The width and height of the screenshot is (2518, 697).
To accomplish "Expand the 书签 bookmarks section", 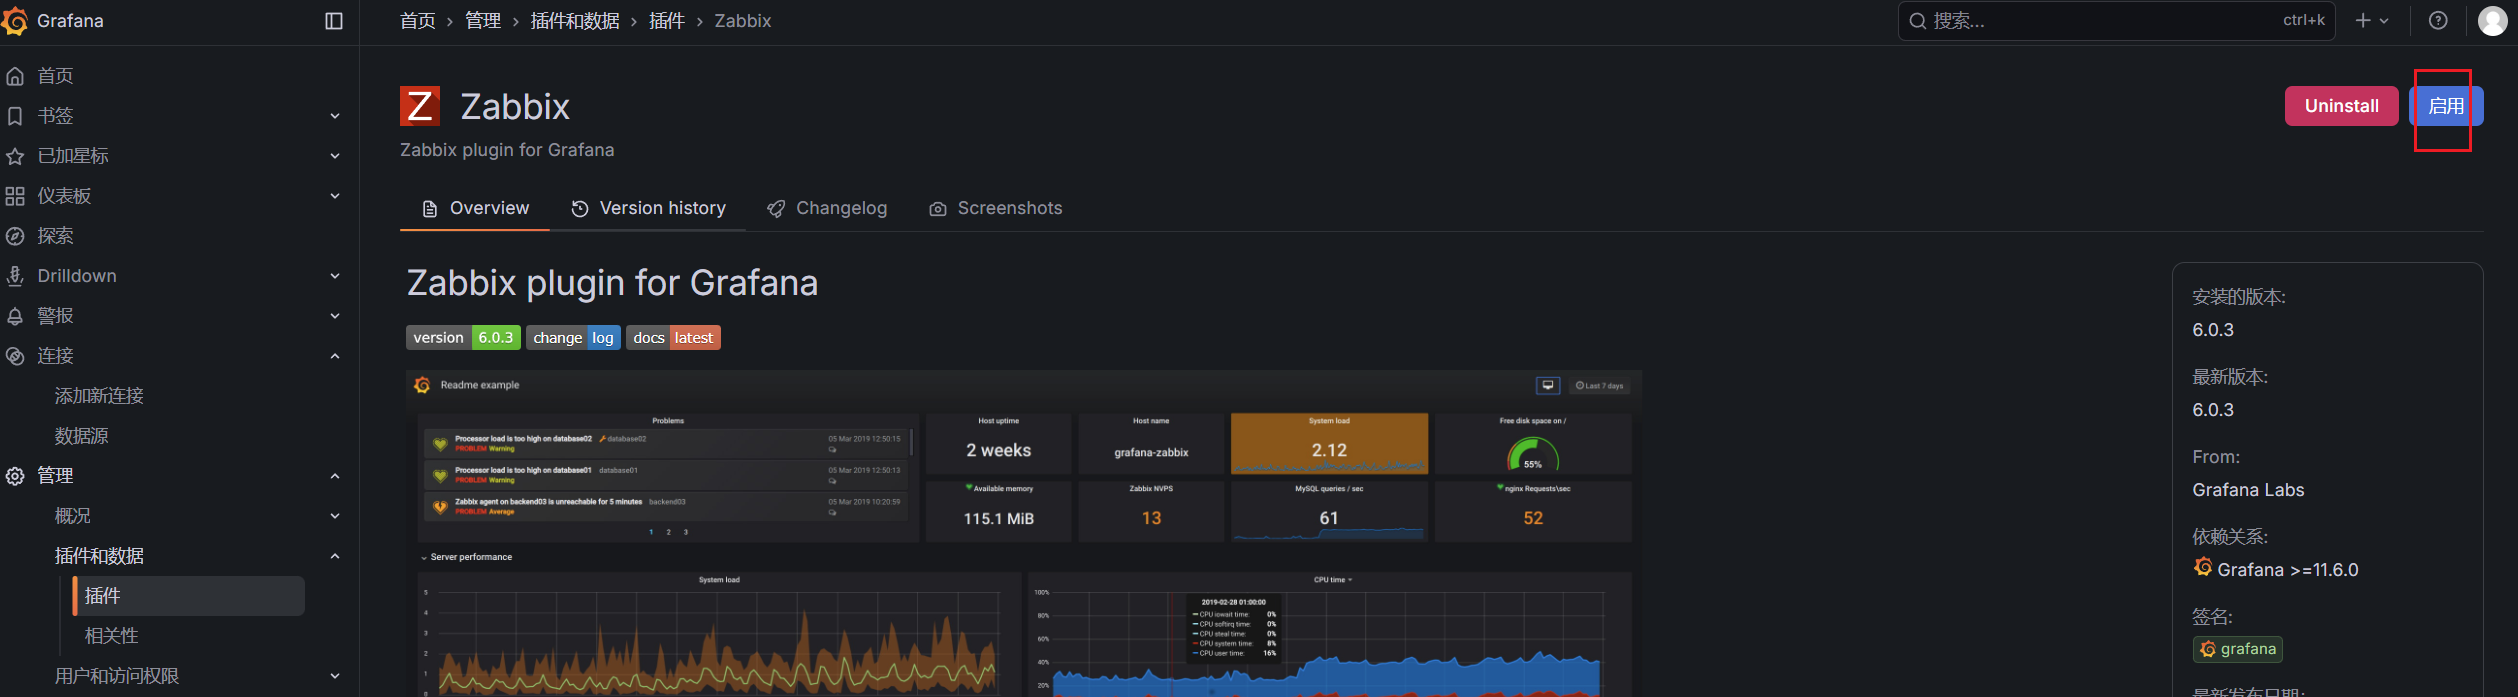I will pos(335,116).
